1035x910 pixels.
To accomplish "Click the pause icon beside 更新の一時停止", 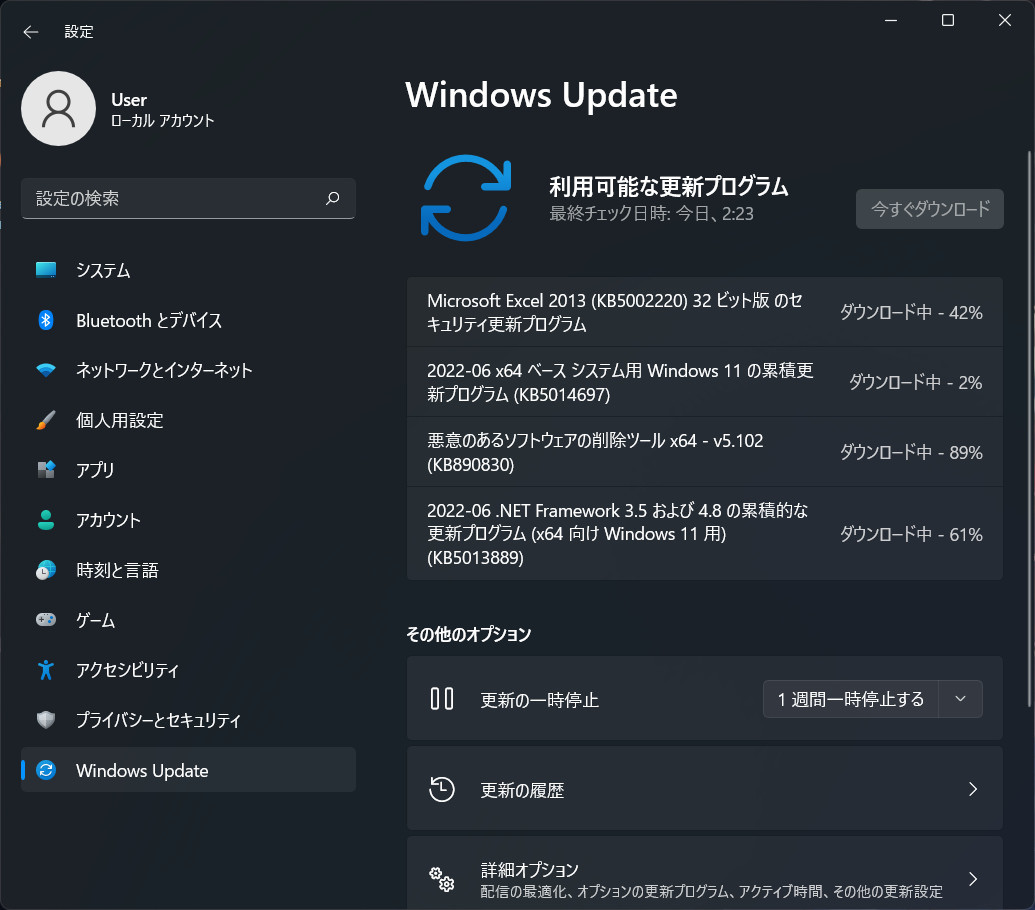I will tap(442, 699).
